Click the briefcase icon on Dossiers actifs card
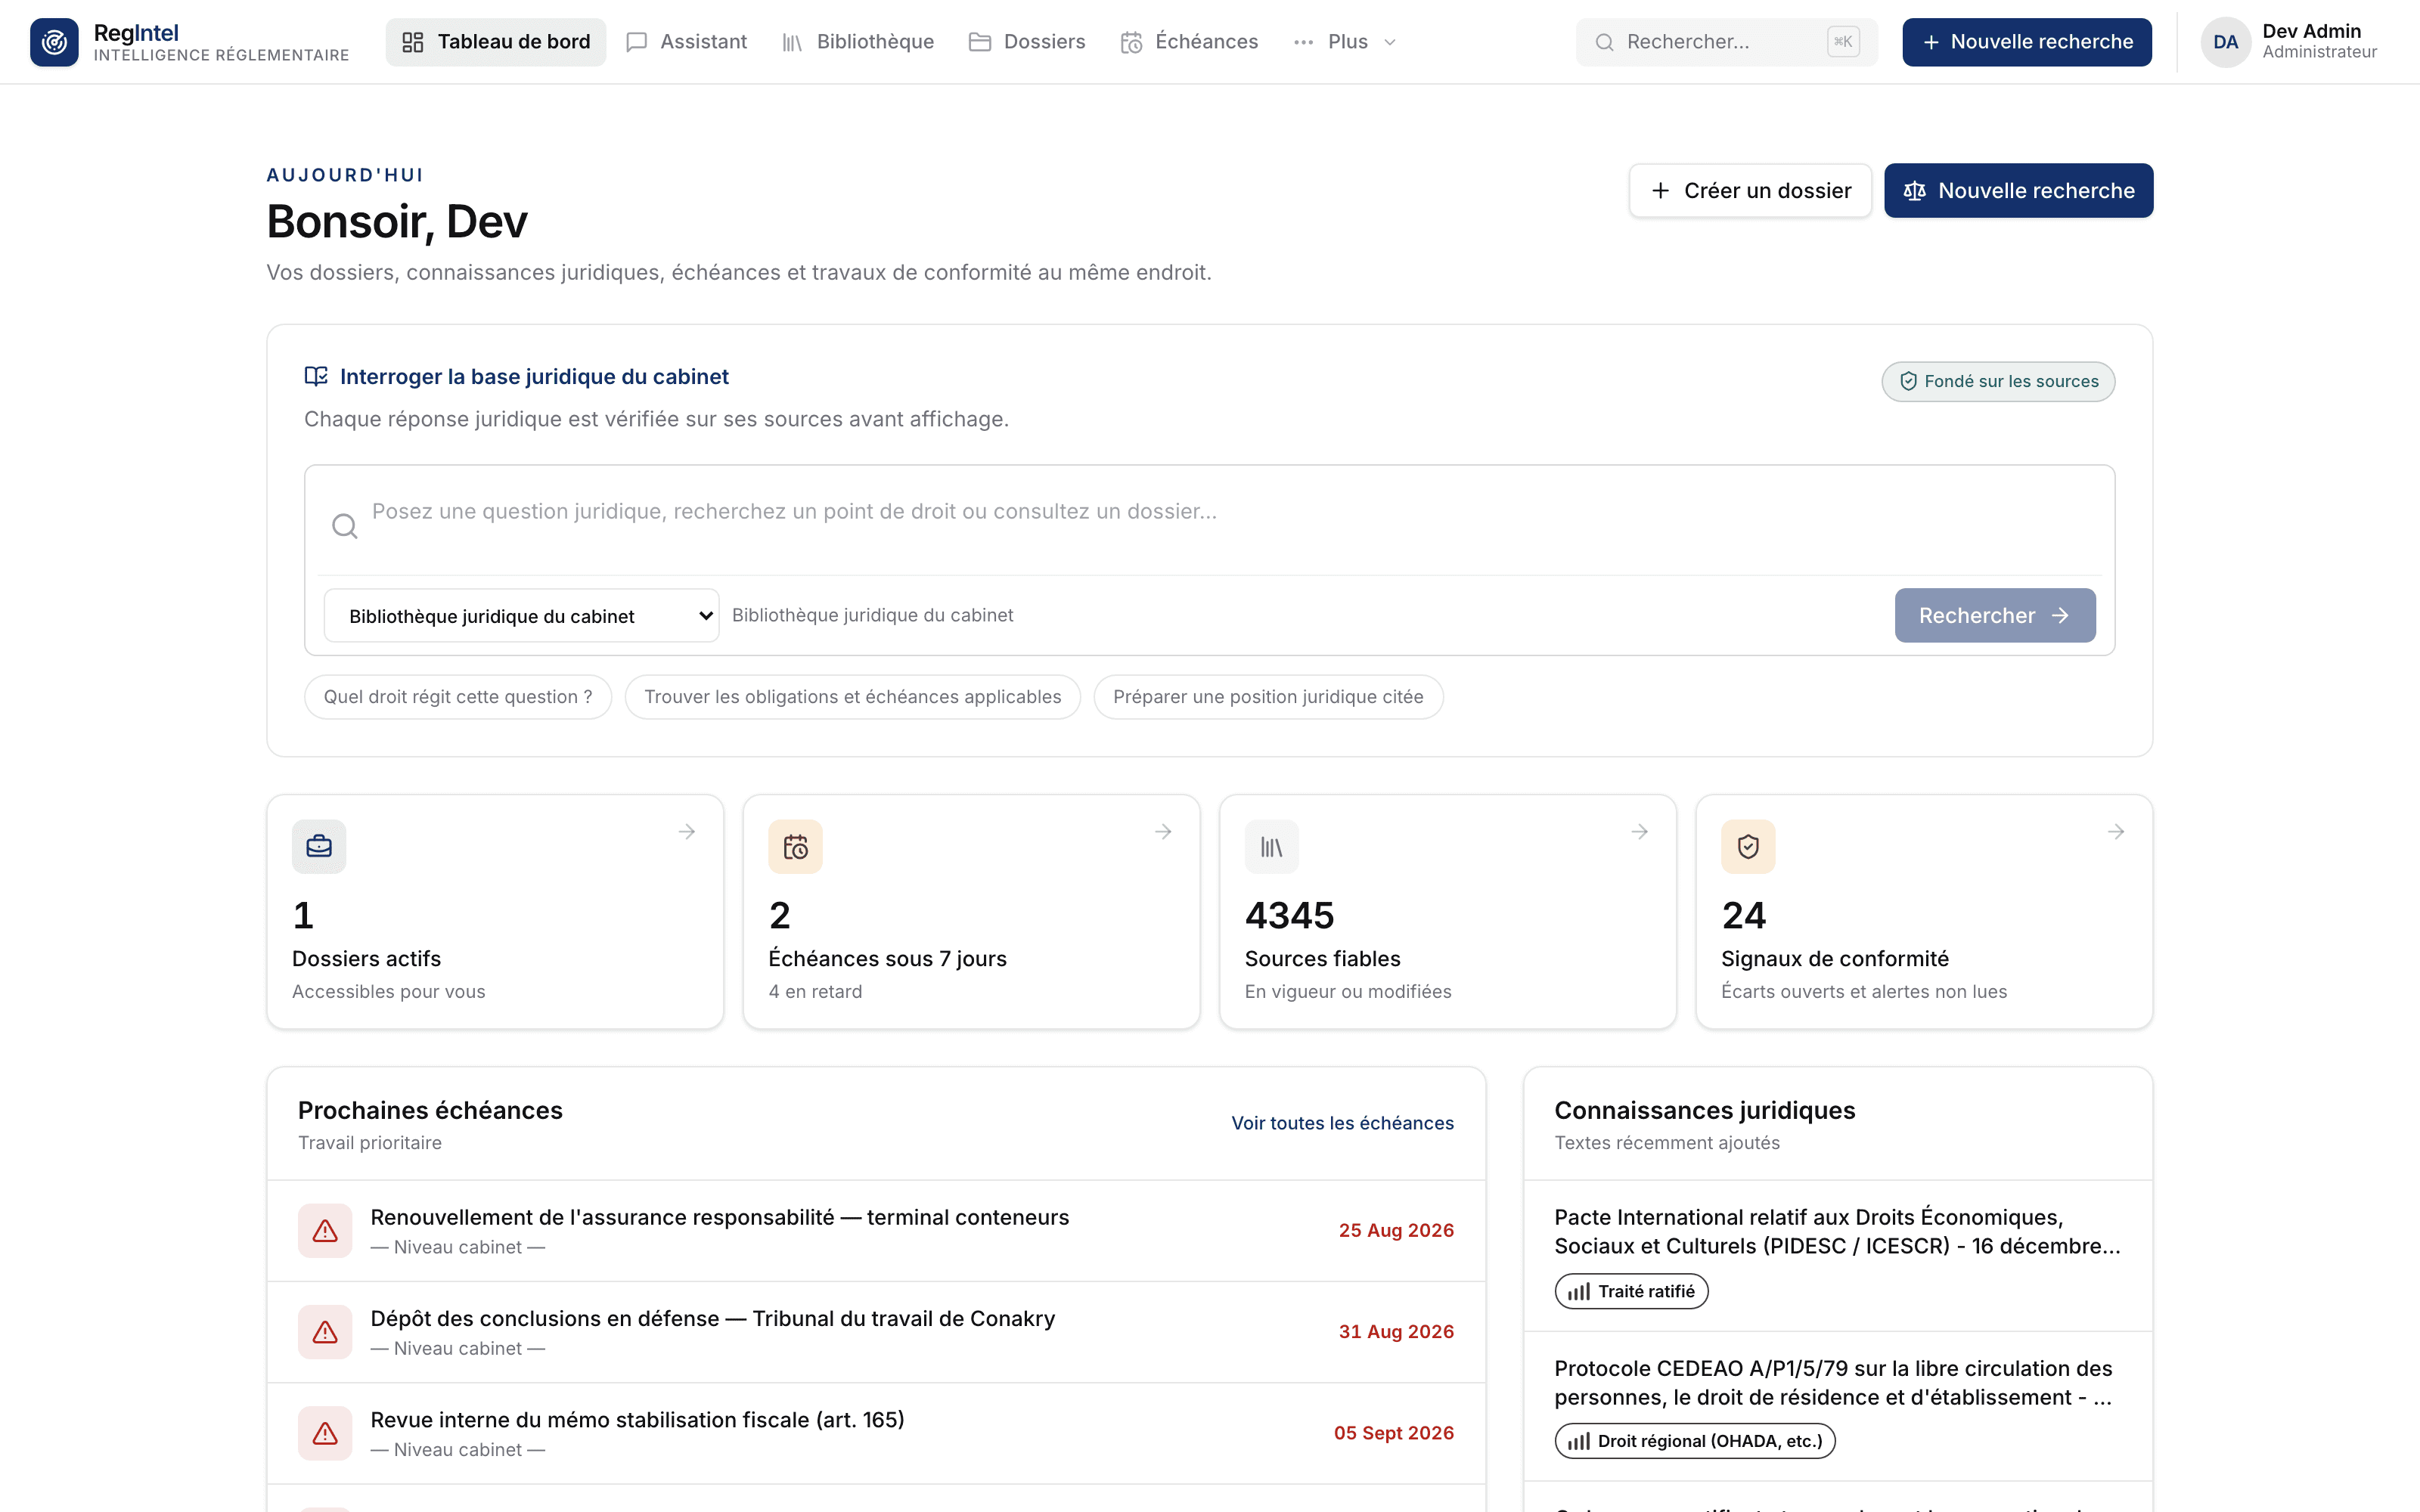 pyautogui.click(x=319, y=847)
